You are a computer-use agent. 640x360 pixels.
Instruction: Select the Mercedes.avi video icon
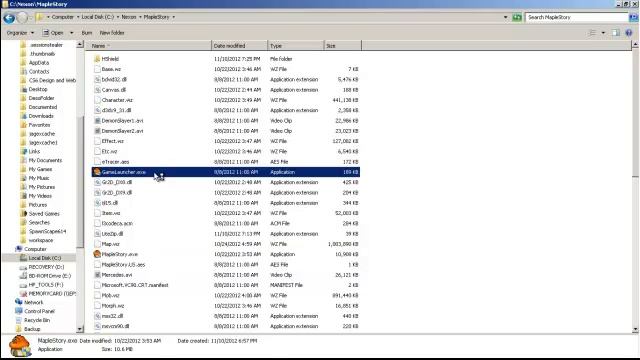[97, 275]
